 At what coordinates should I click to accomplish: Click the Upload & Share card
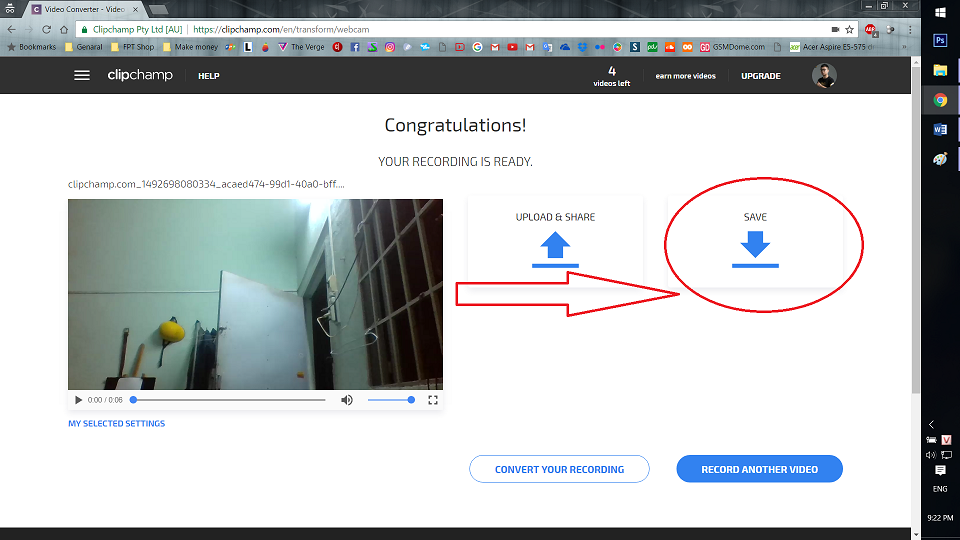click(x=555, y=241)
